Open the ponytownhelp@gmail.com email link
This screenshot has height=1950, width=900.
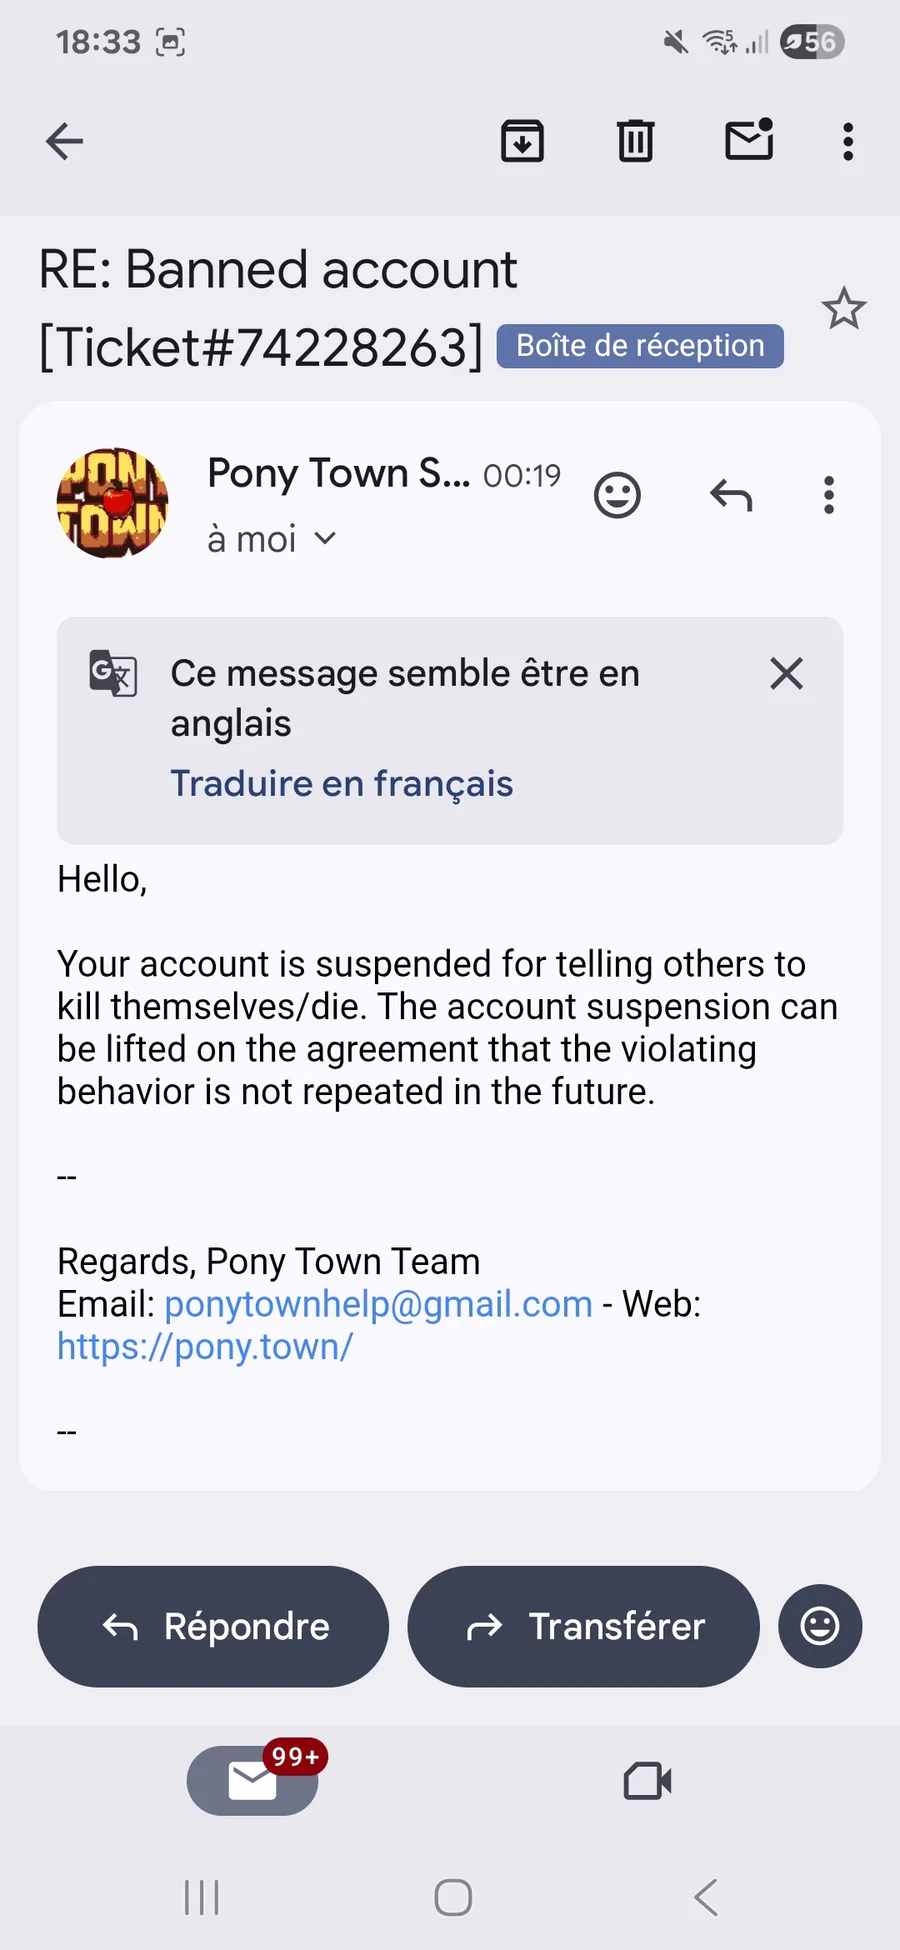click(x=378, y=1305)
